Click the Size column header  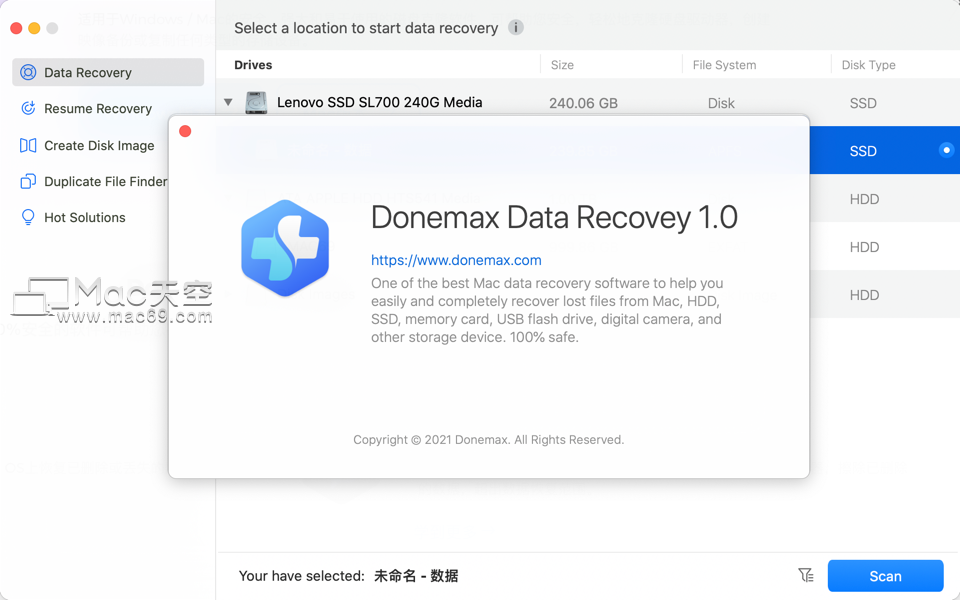562,65
